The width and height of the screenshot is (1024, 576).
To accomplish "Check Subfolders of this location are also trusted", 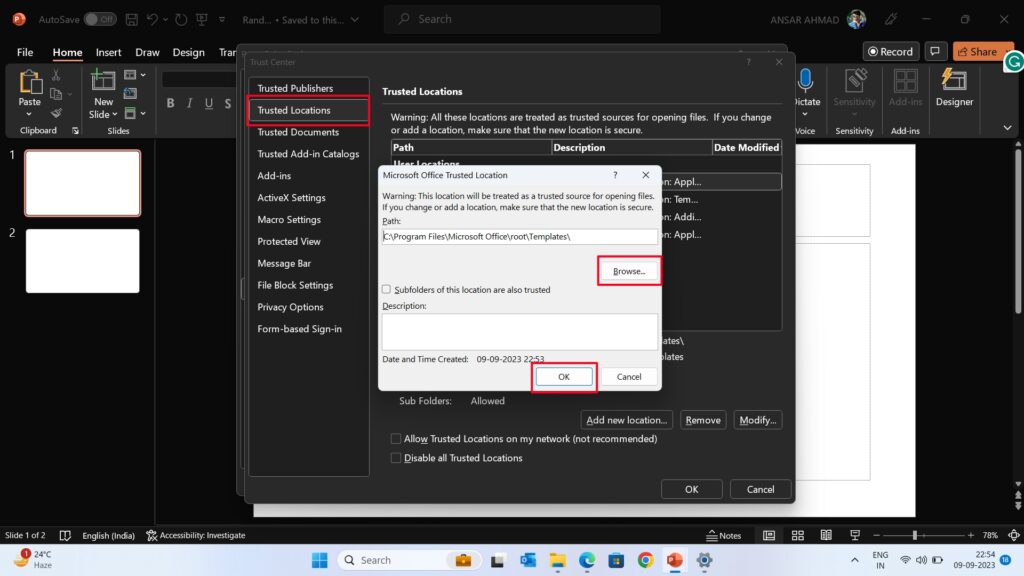I will [x=387, y=289].
